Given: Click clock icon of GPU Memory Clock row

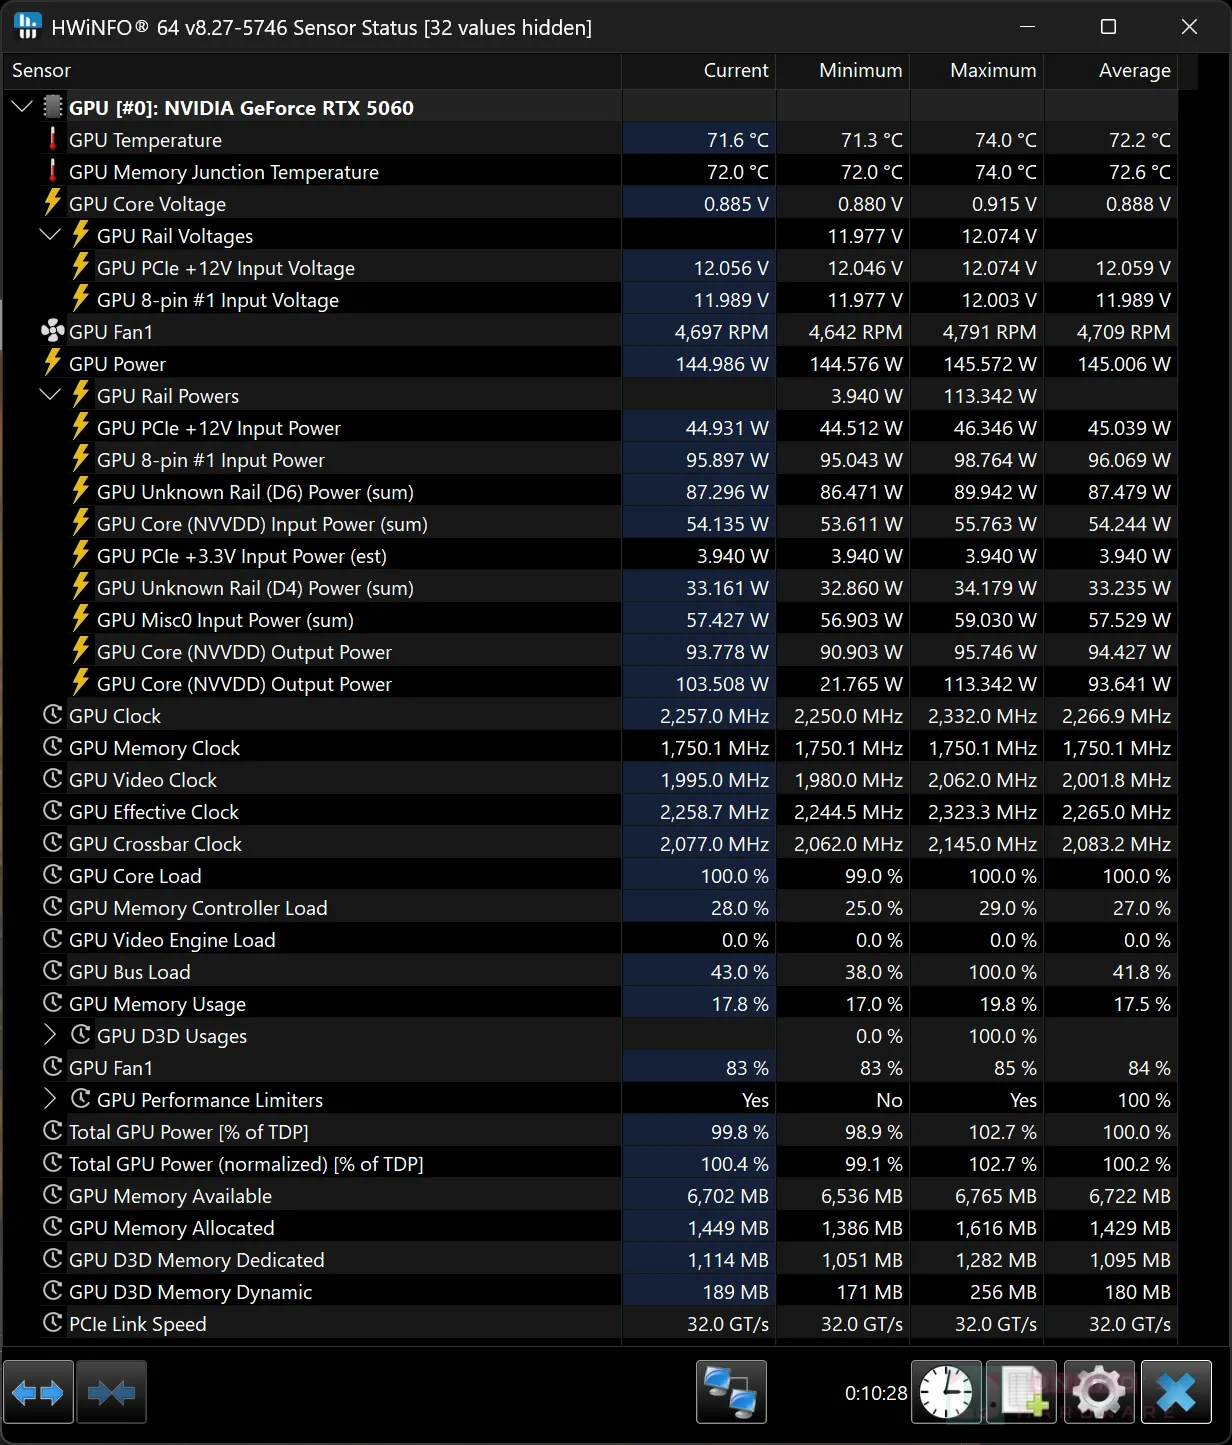Looking at the screenshot, I should coord(53,746).
